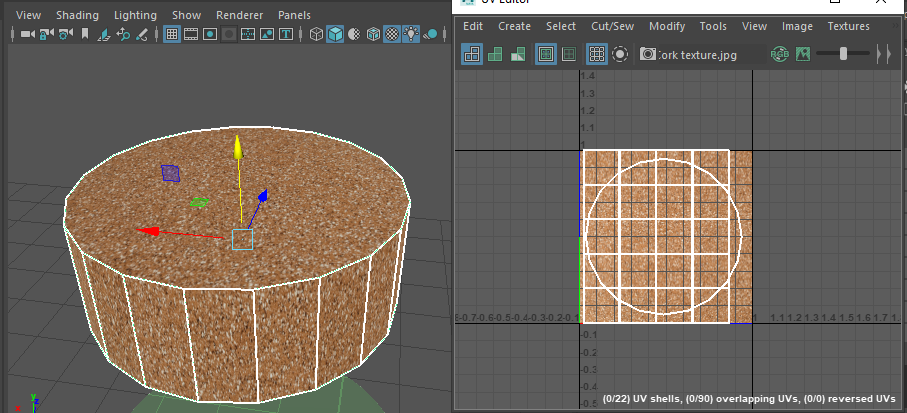Expand the Textures menu in UV Editor
The height and width of the screenshot is (413, 907).
(848, 26)
